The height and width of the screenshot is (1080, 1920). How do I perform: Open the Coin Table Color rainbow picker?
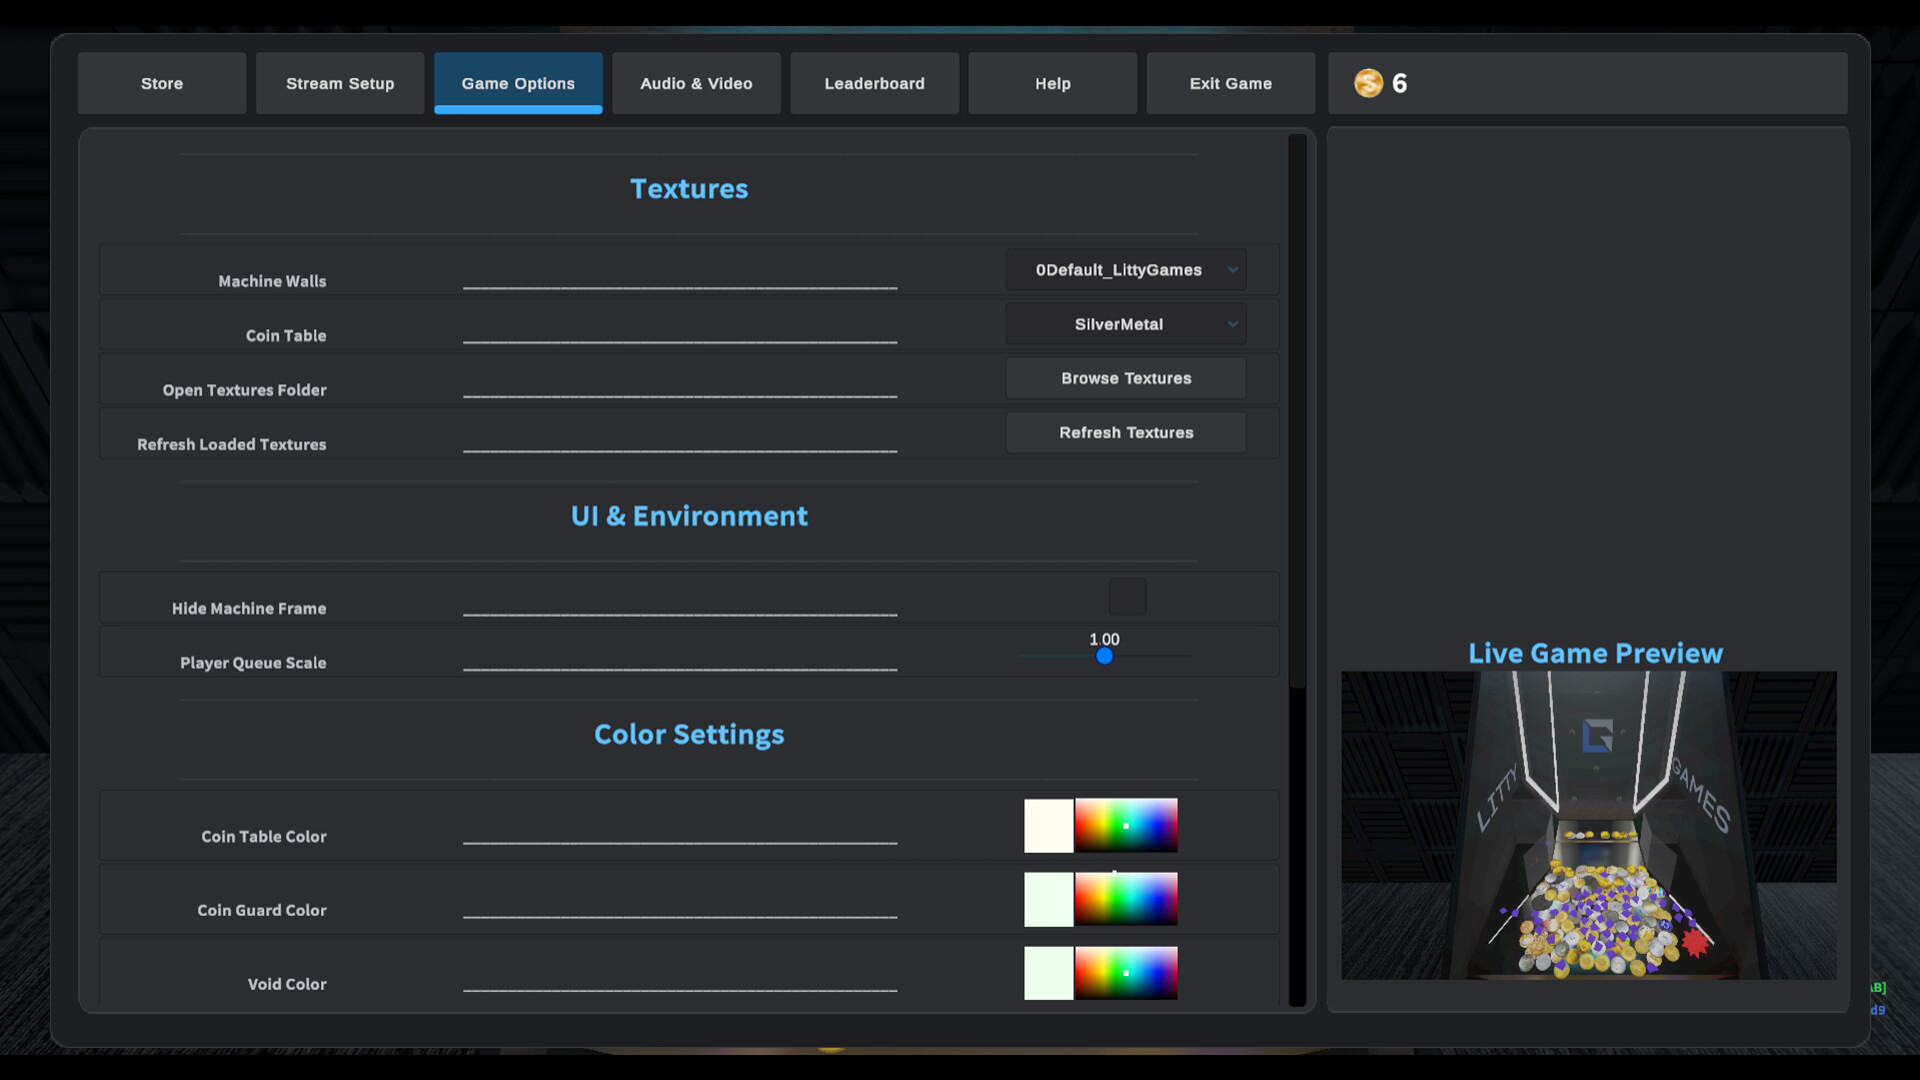(x=1126, y=826)
